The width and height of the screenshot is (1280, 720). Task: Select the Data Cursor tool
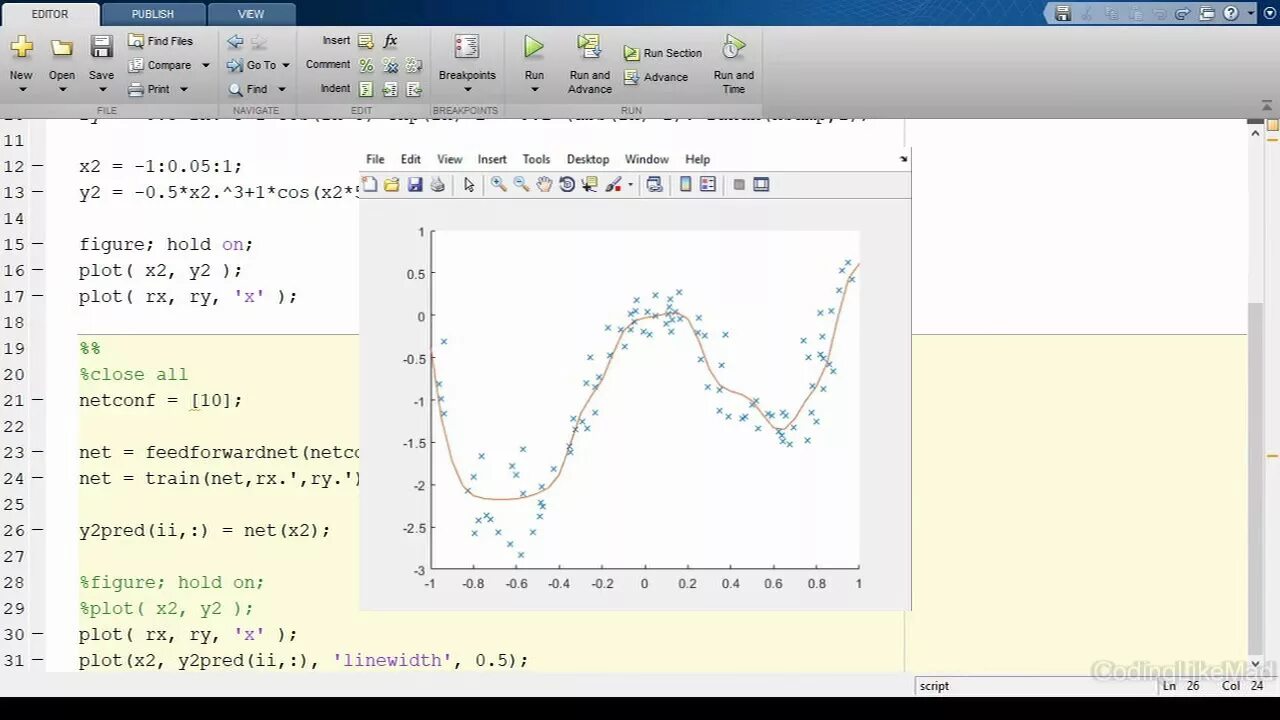[589, 184]
